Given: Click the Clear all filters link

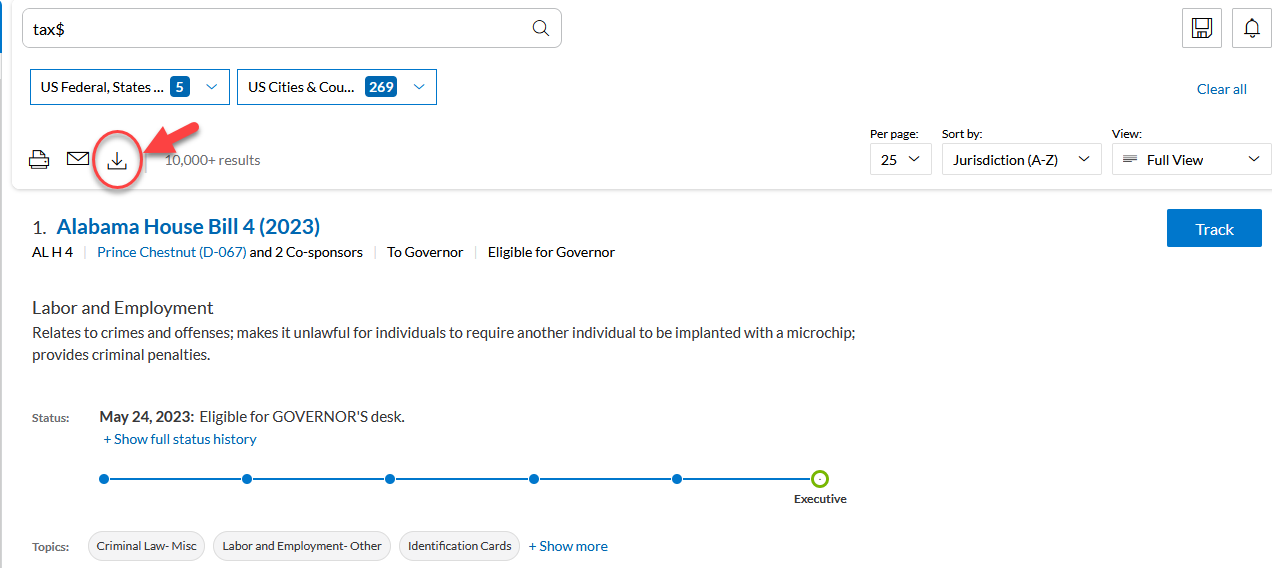Looking at the screenshot, I should pyautogui.click(x=1221, y=89).
